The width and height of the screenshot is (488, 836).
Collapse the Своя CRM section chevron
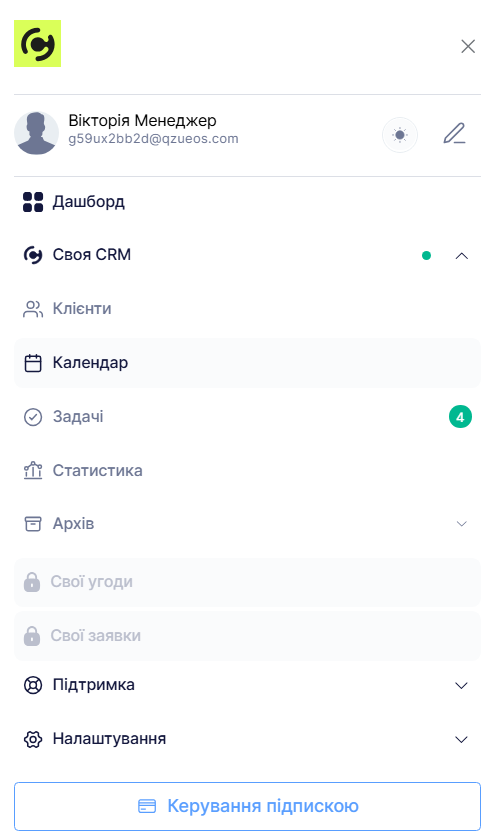click(462, 256)
